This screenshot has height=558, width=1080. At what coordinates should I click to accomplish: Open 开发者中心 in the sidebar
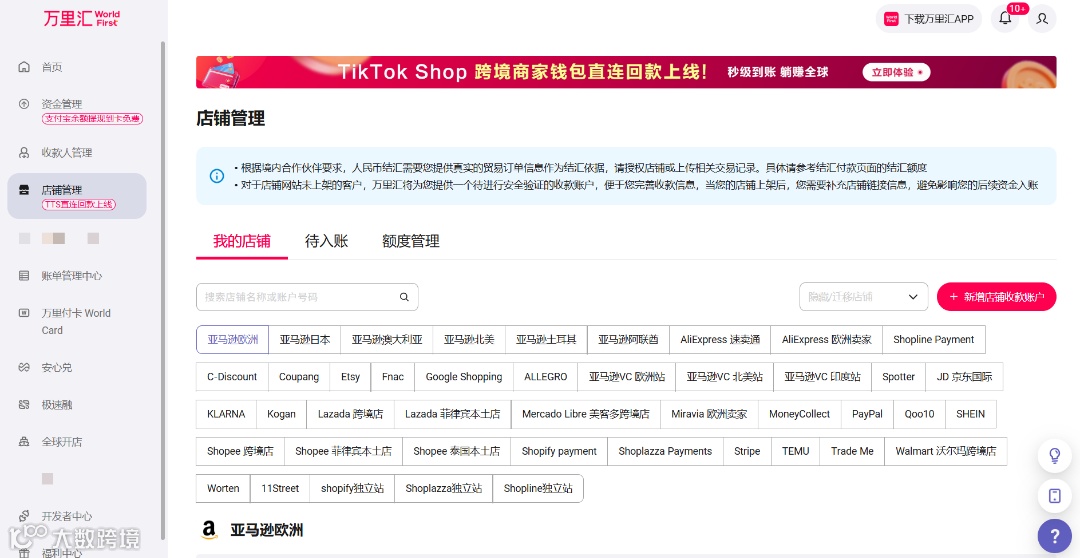pyautogui.click(x=67, y=516)
